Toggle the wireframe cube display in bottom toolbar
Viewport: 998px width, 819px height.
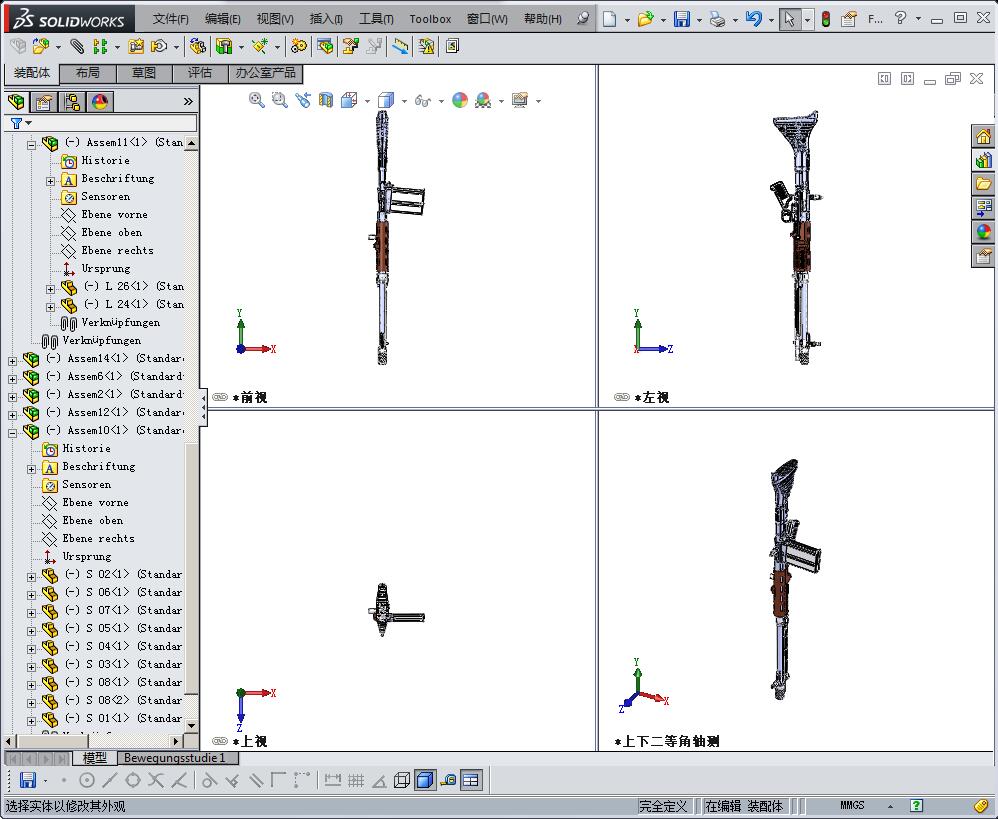point(402,780)
